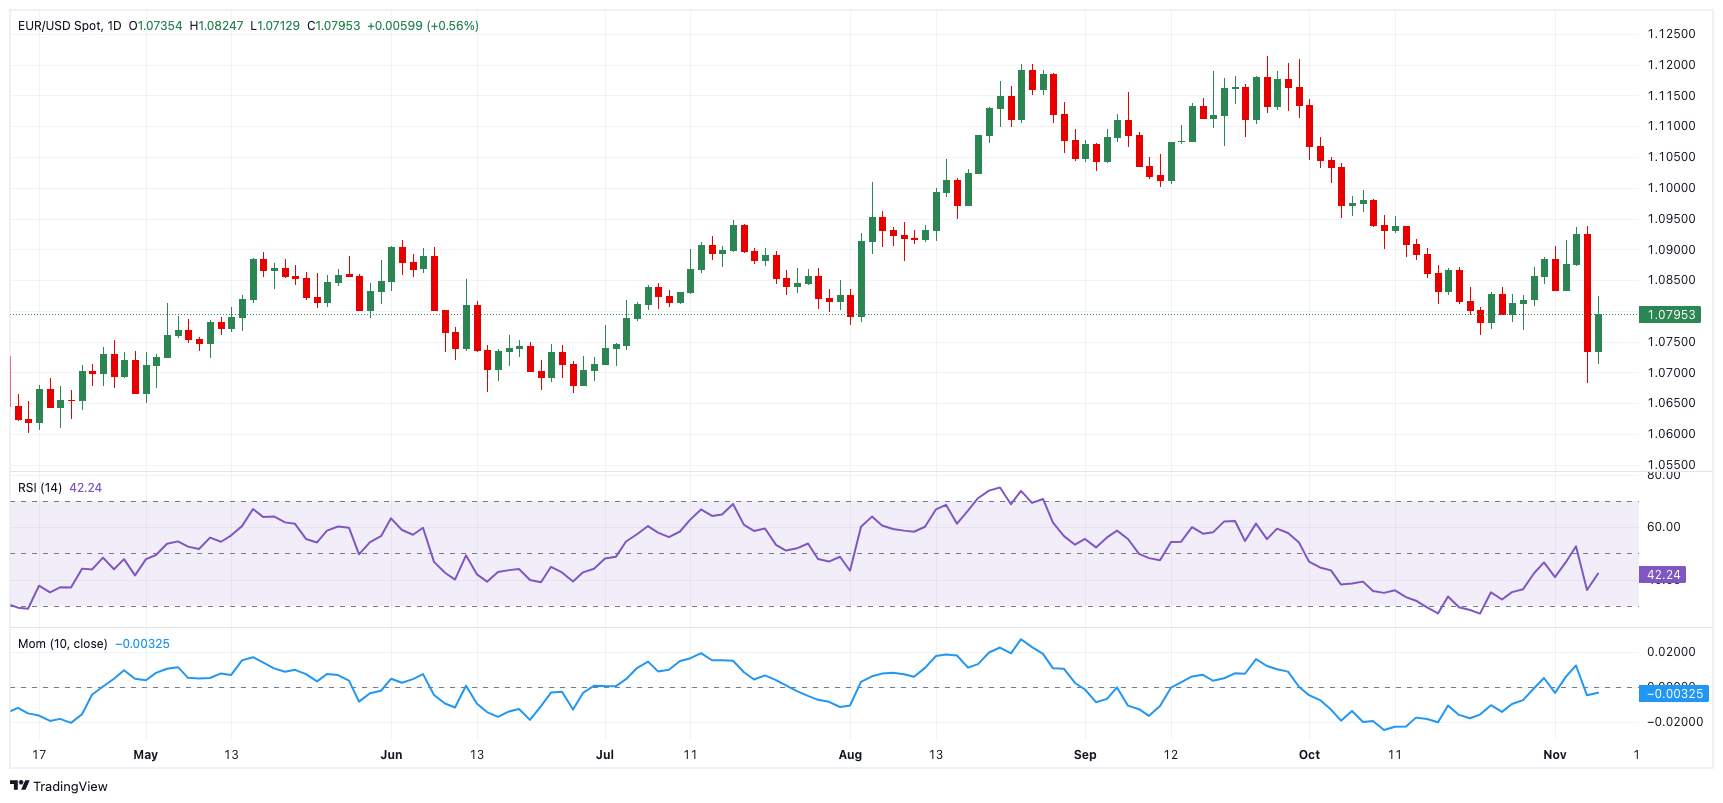Click the TradingView logo icon
The height and width of the screenshot is (803, 1723).
19,786
